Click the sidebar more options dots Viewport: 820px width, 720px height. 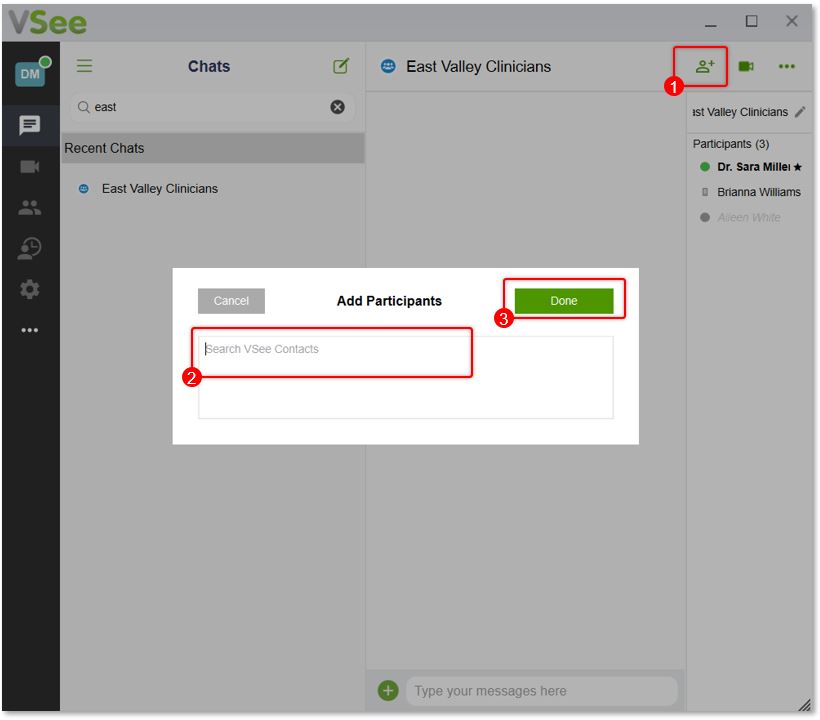coord(30,330)
